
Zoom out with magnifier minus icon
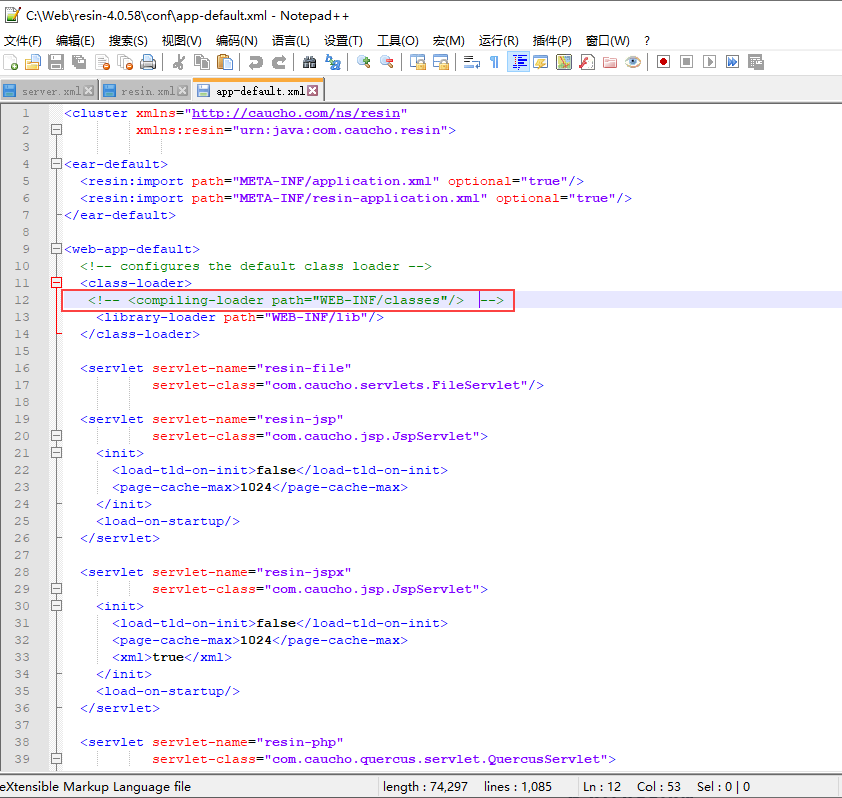point(387,62)
